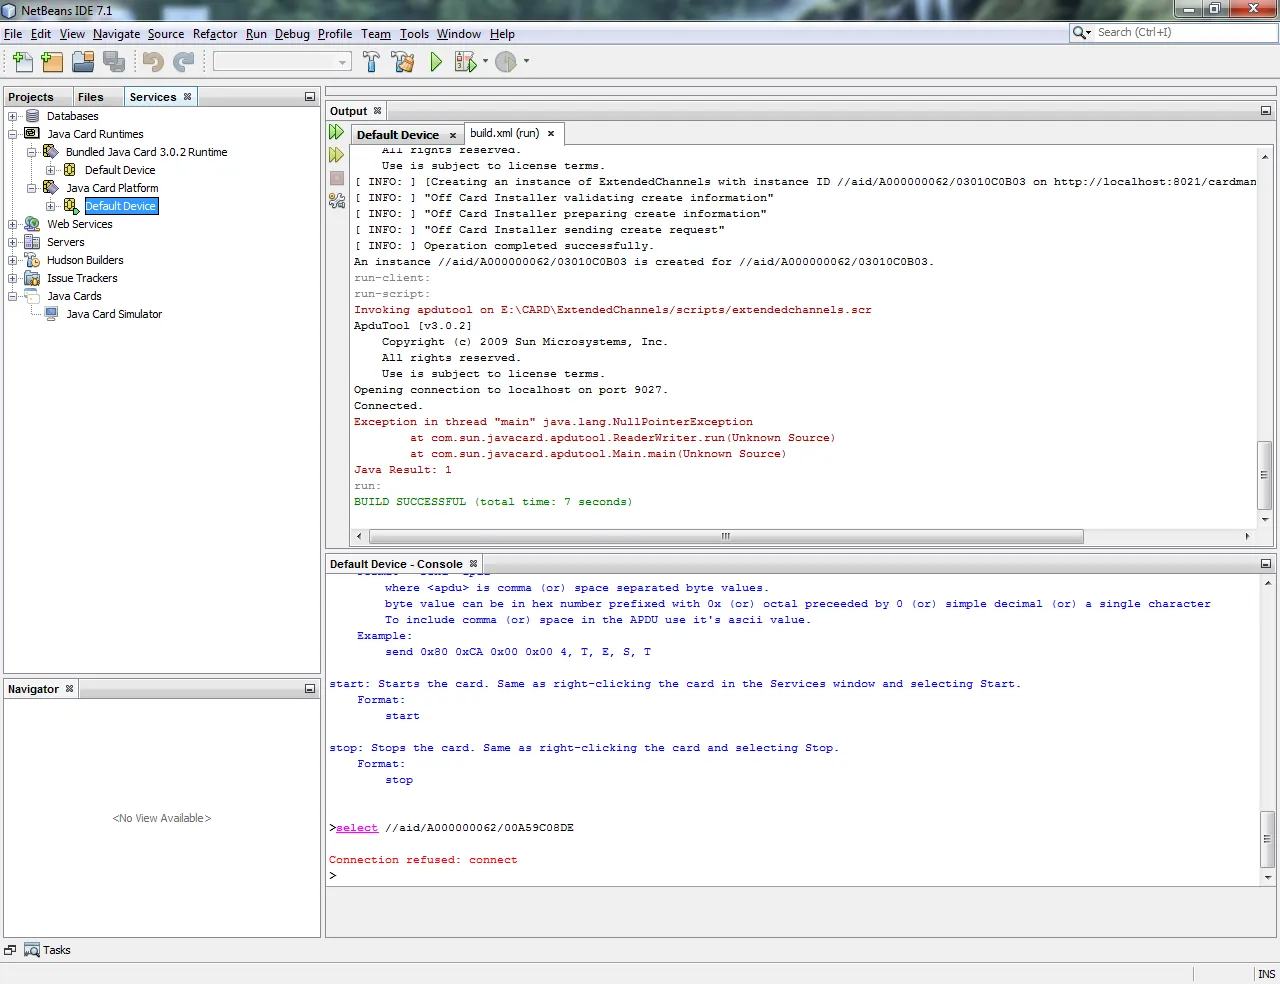This screenshot has width=1280, height=984.
Task: Click the Debug Project toolbar icon
Action: point(465,62)
